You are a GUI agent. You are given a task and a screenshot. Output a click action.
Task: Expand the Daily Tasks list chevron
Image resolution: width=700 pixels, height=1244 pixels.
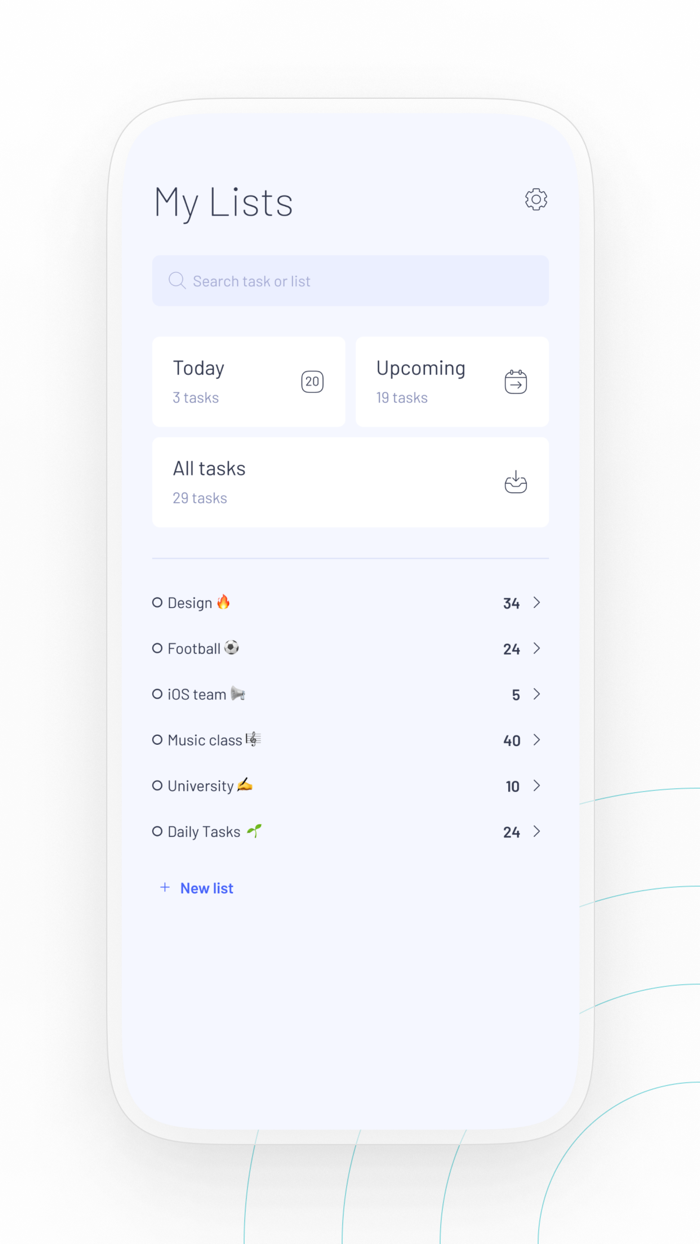tap(537, 831)
